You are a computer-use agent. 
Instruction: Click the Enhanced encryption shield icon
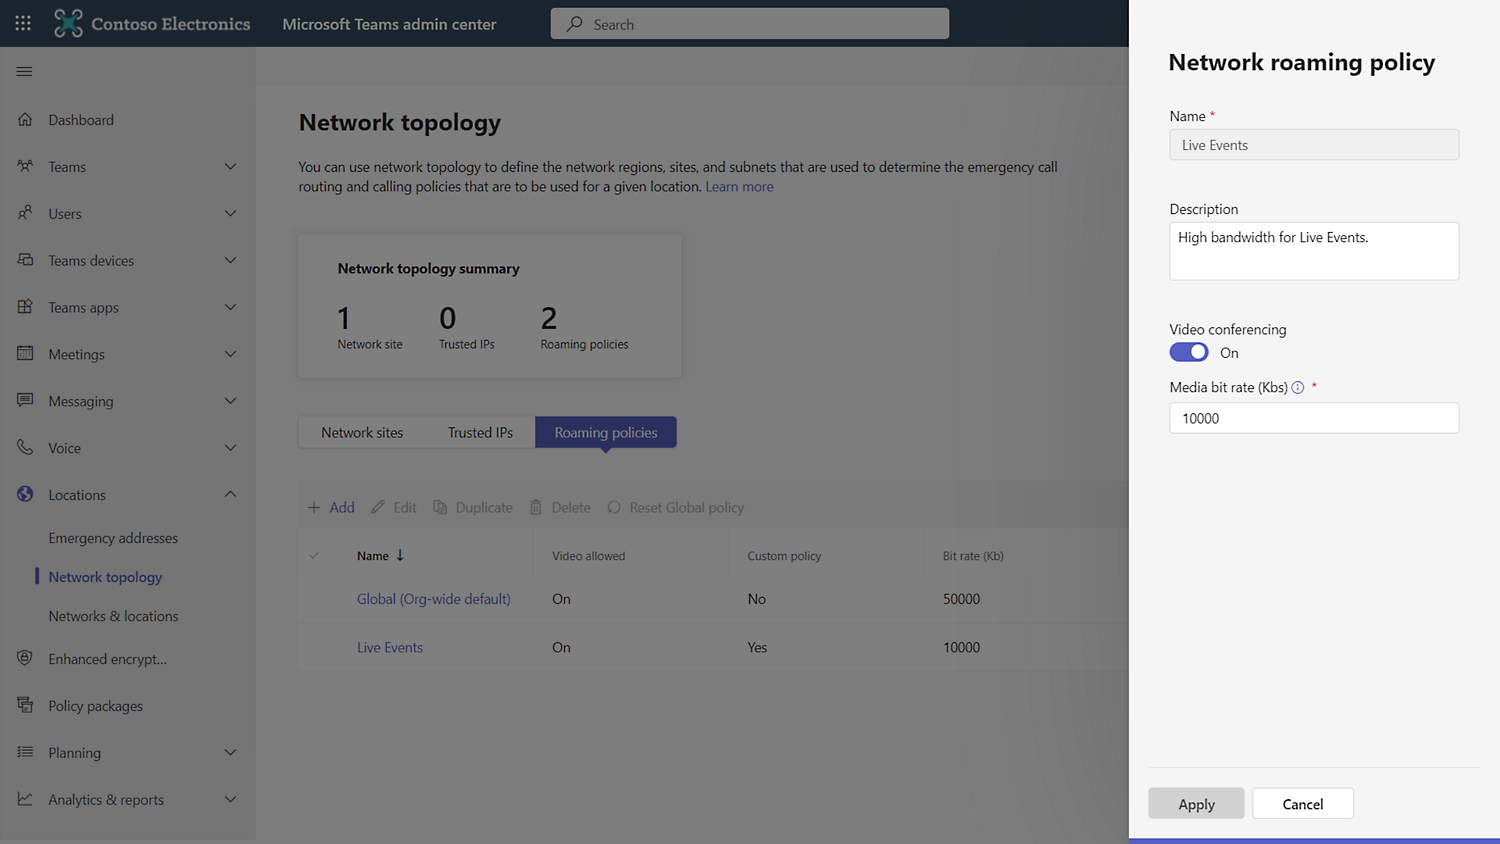click(25, 658)
